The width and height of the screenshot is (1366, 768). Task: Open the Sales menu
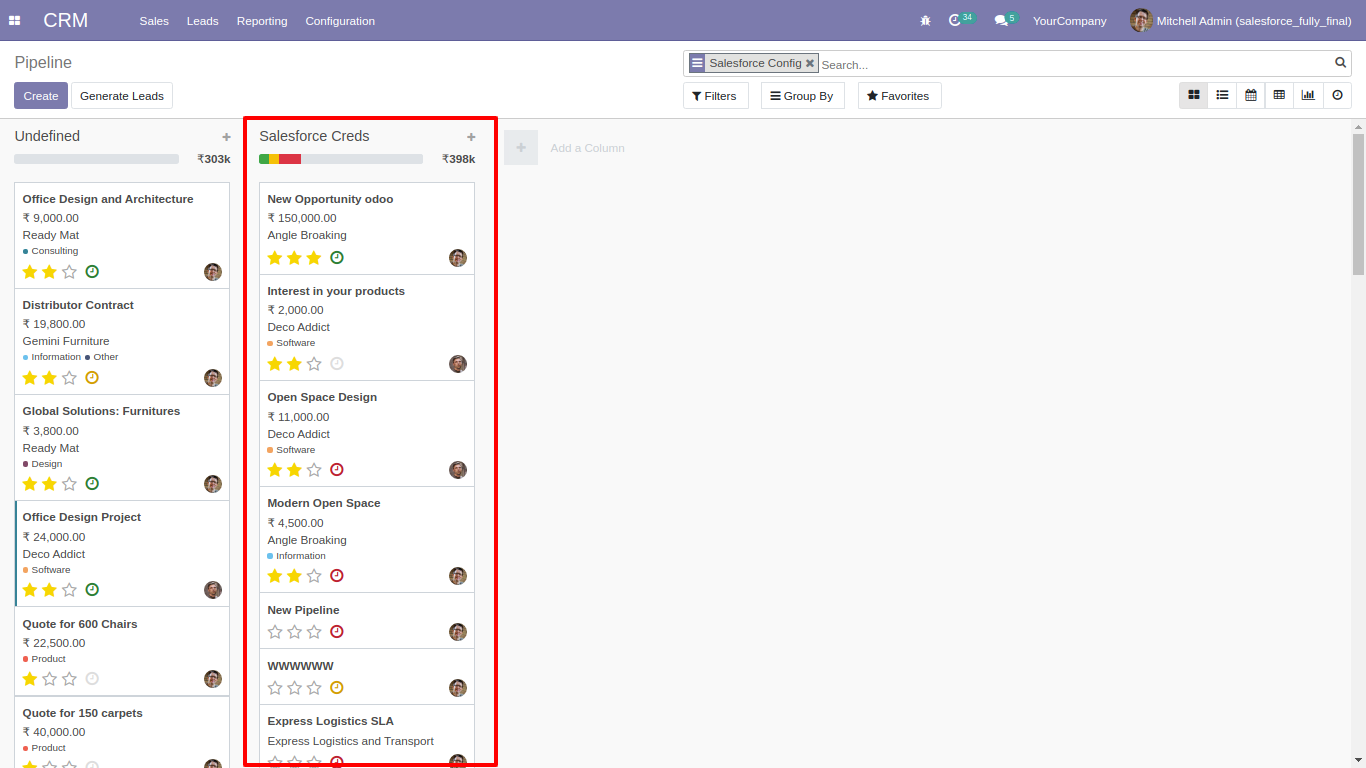pyautogui.click(x=154, y=21)
